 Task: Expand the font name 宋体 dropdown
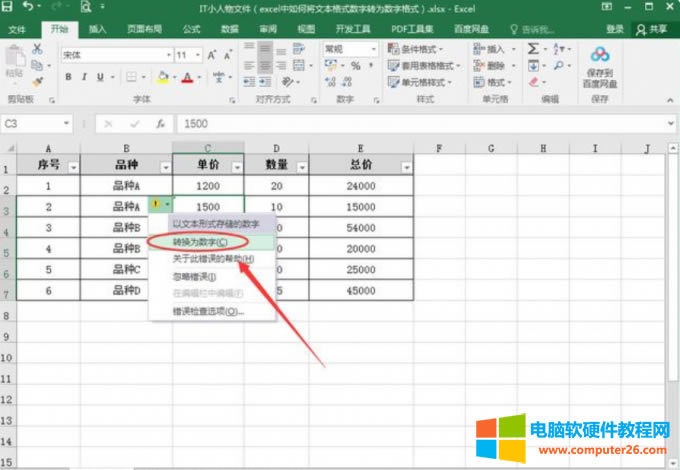(x=168, y=54)
